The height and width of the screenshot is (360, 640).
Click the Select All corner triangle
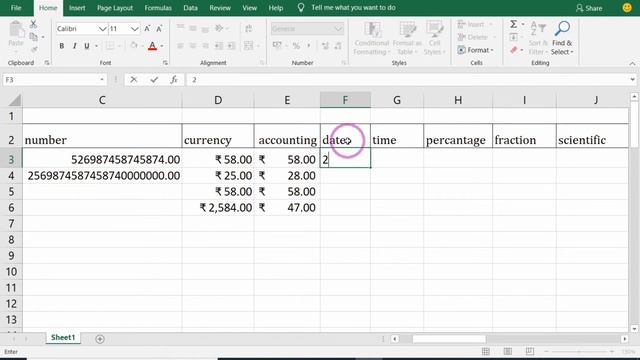14,100
